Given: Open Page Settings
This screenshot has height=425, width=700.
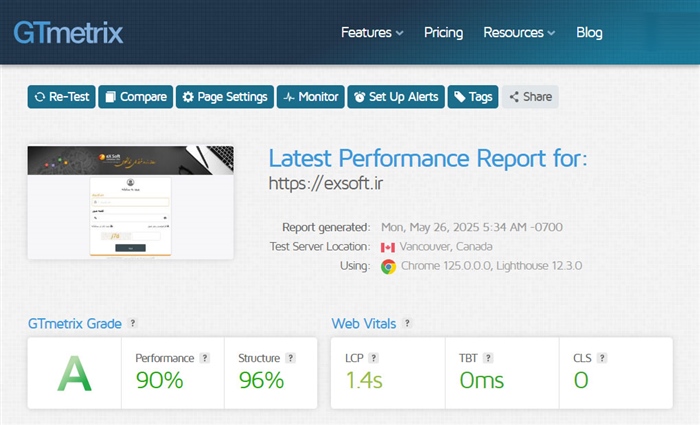Looking at the screenshot, I should click(x=224, y=97).
